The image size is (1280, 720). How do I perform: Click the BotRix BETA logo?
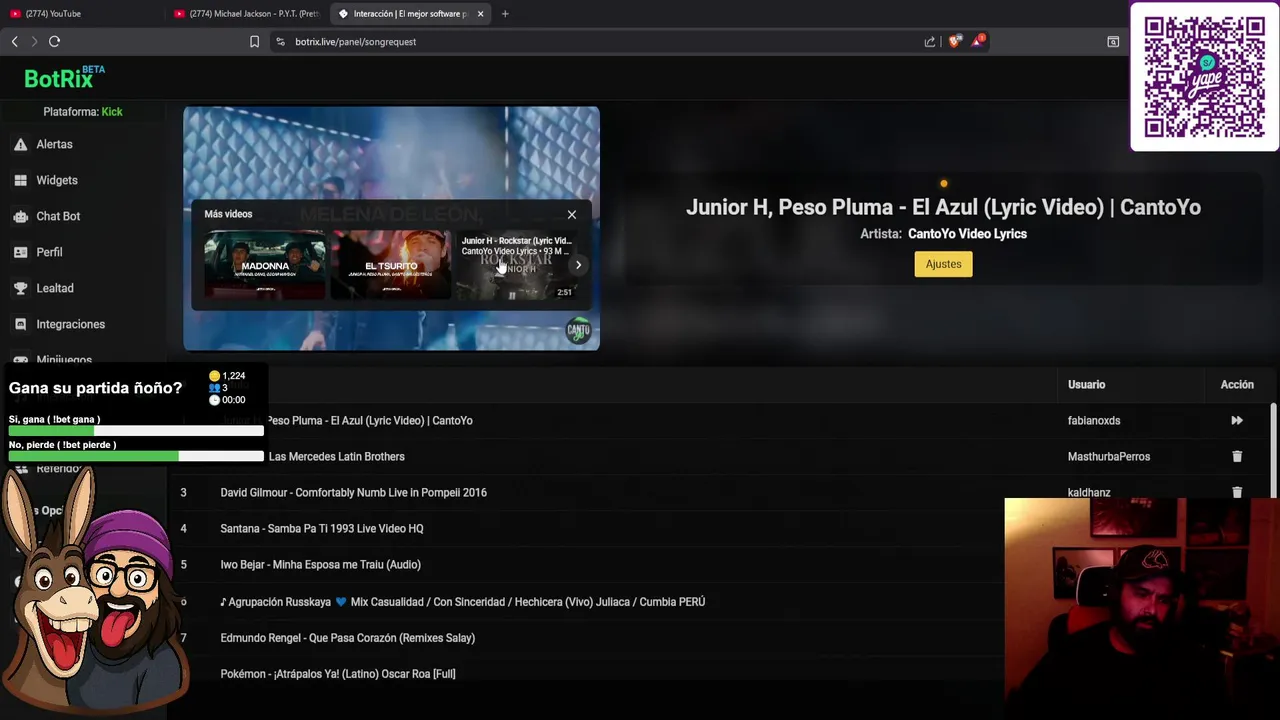pos(65,78)
